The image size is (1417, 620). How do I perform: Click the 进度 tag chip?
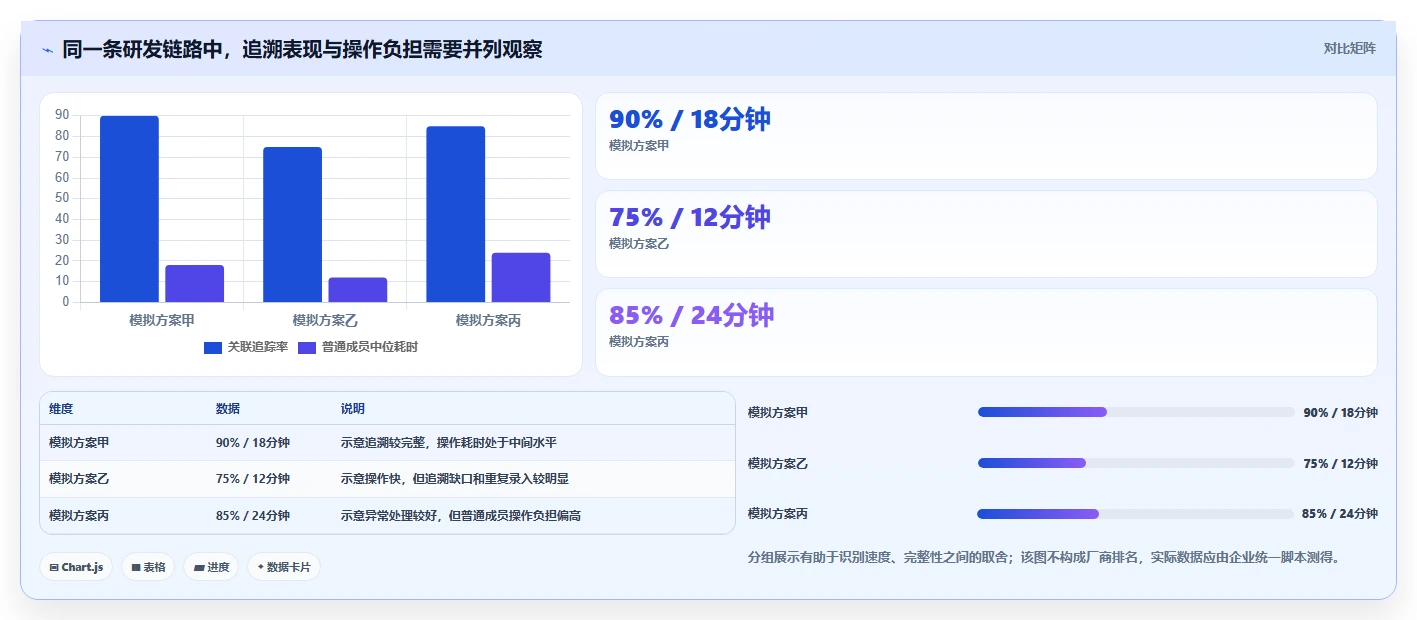[211, 567]
